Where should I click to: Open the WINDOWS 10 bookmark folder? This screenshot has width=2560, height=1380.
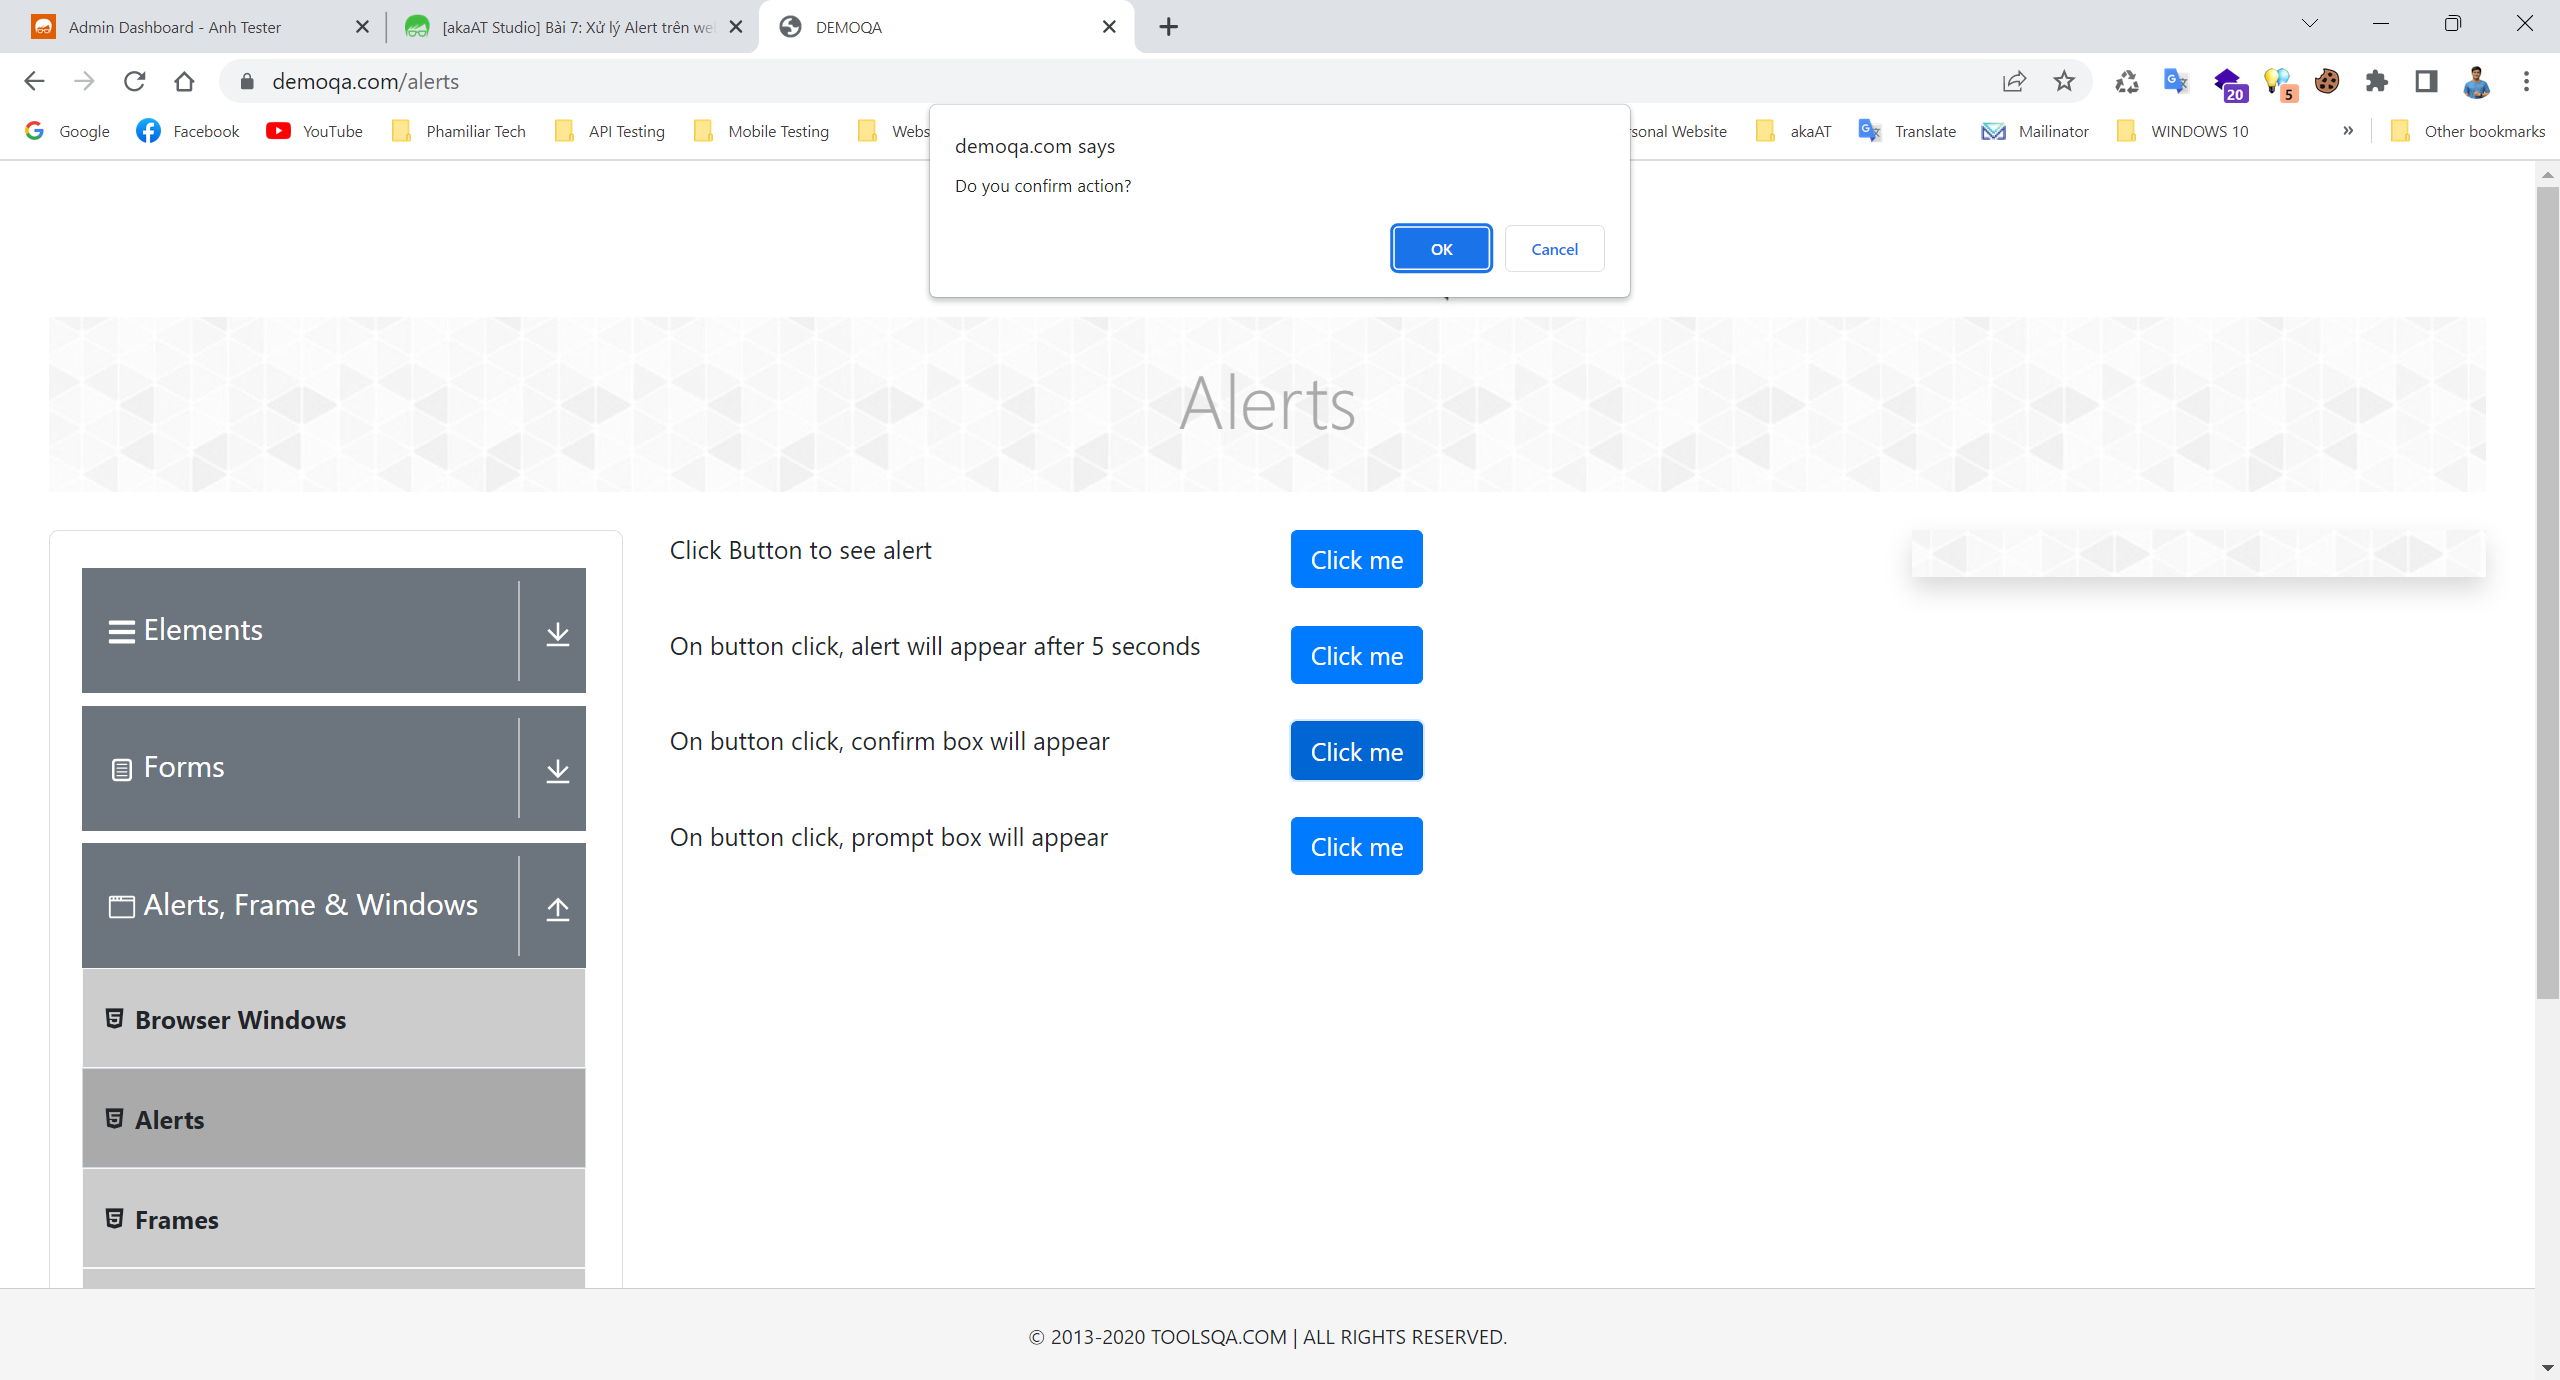tap(2183, 131)
